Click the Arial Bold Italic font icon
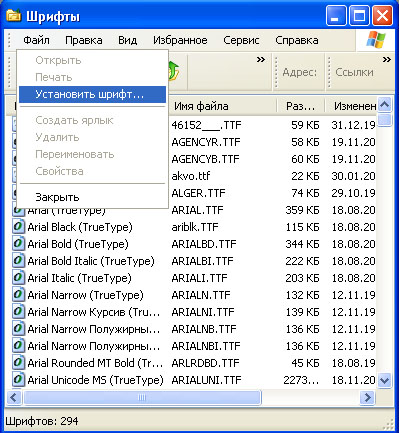This screenshot has width=399, height=433. (18, 261)
